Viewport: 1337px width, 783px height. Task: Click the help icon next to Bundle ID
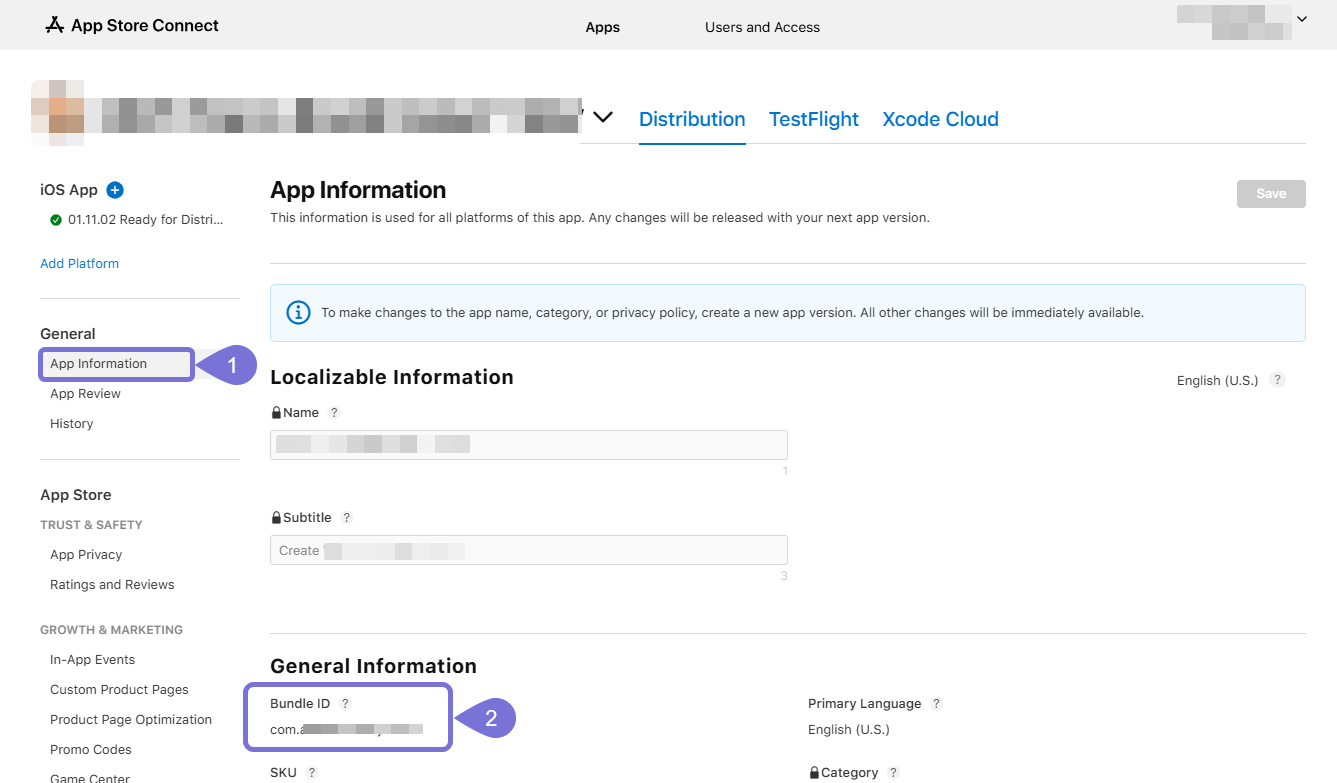click(345, 704)
